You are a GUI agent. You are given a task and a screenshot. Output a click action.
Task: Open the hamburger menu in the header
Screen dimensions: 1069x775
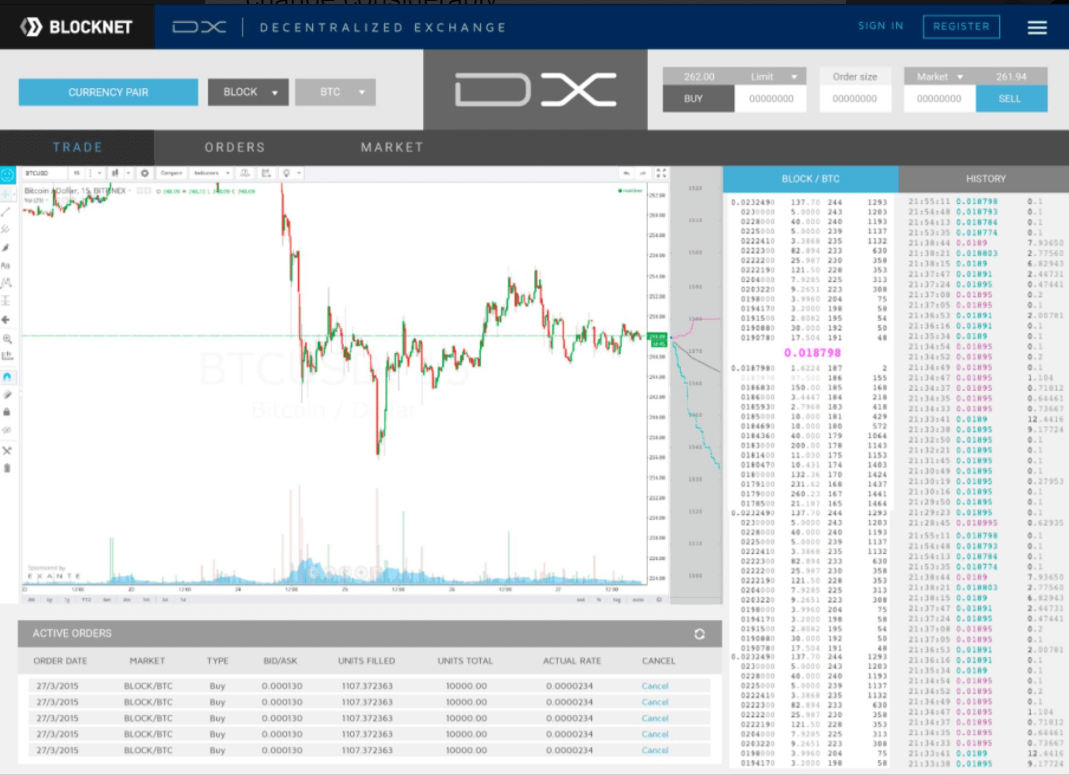click(x=1036, y=27)
